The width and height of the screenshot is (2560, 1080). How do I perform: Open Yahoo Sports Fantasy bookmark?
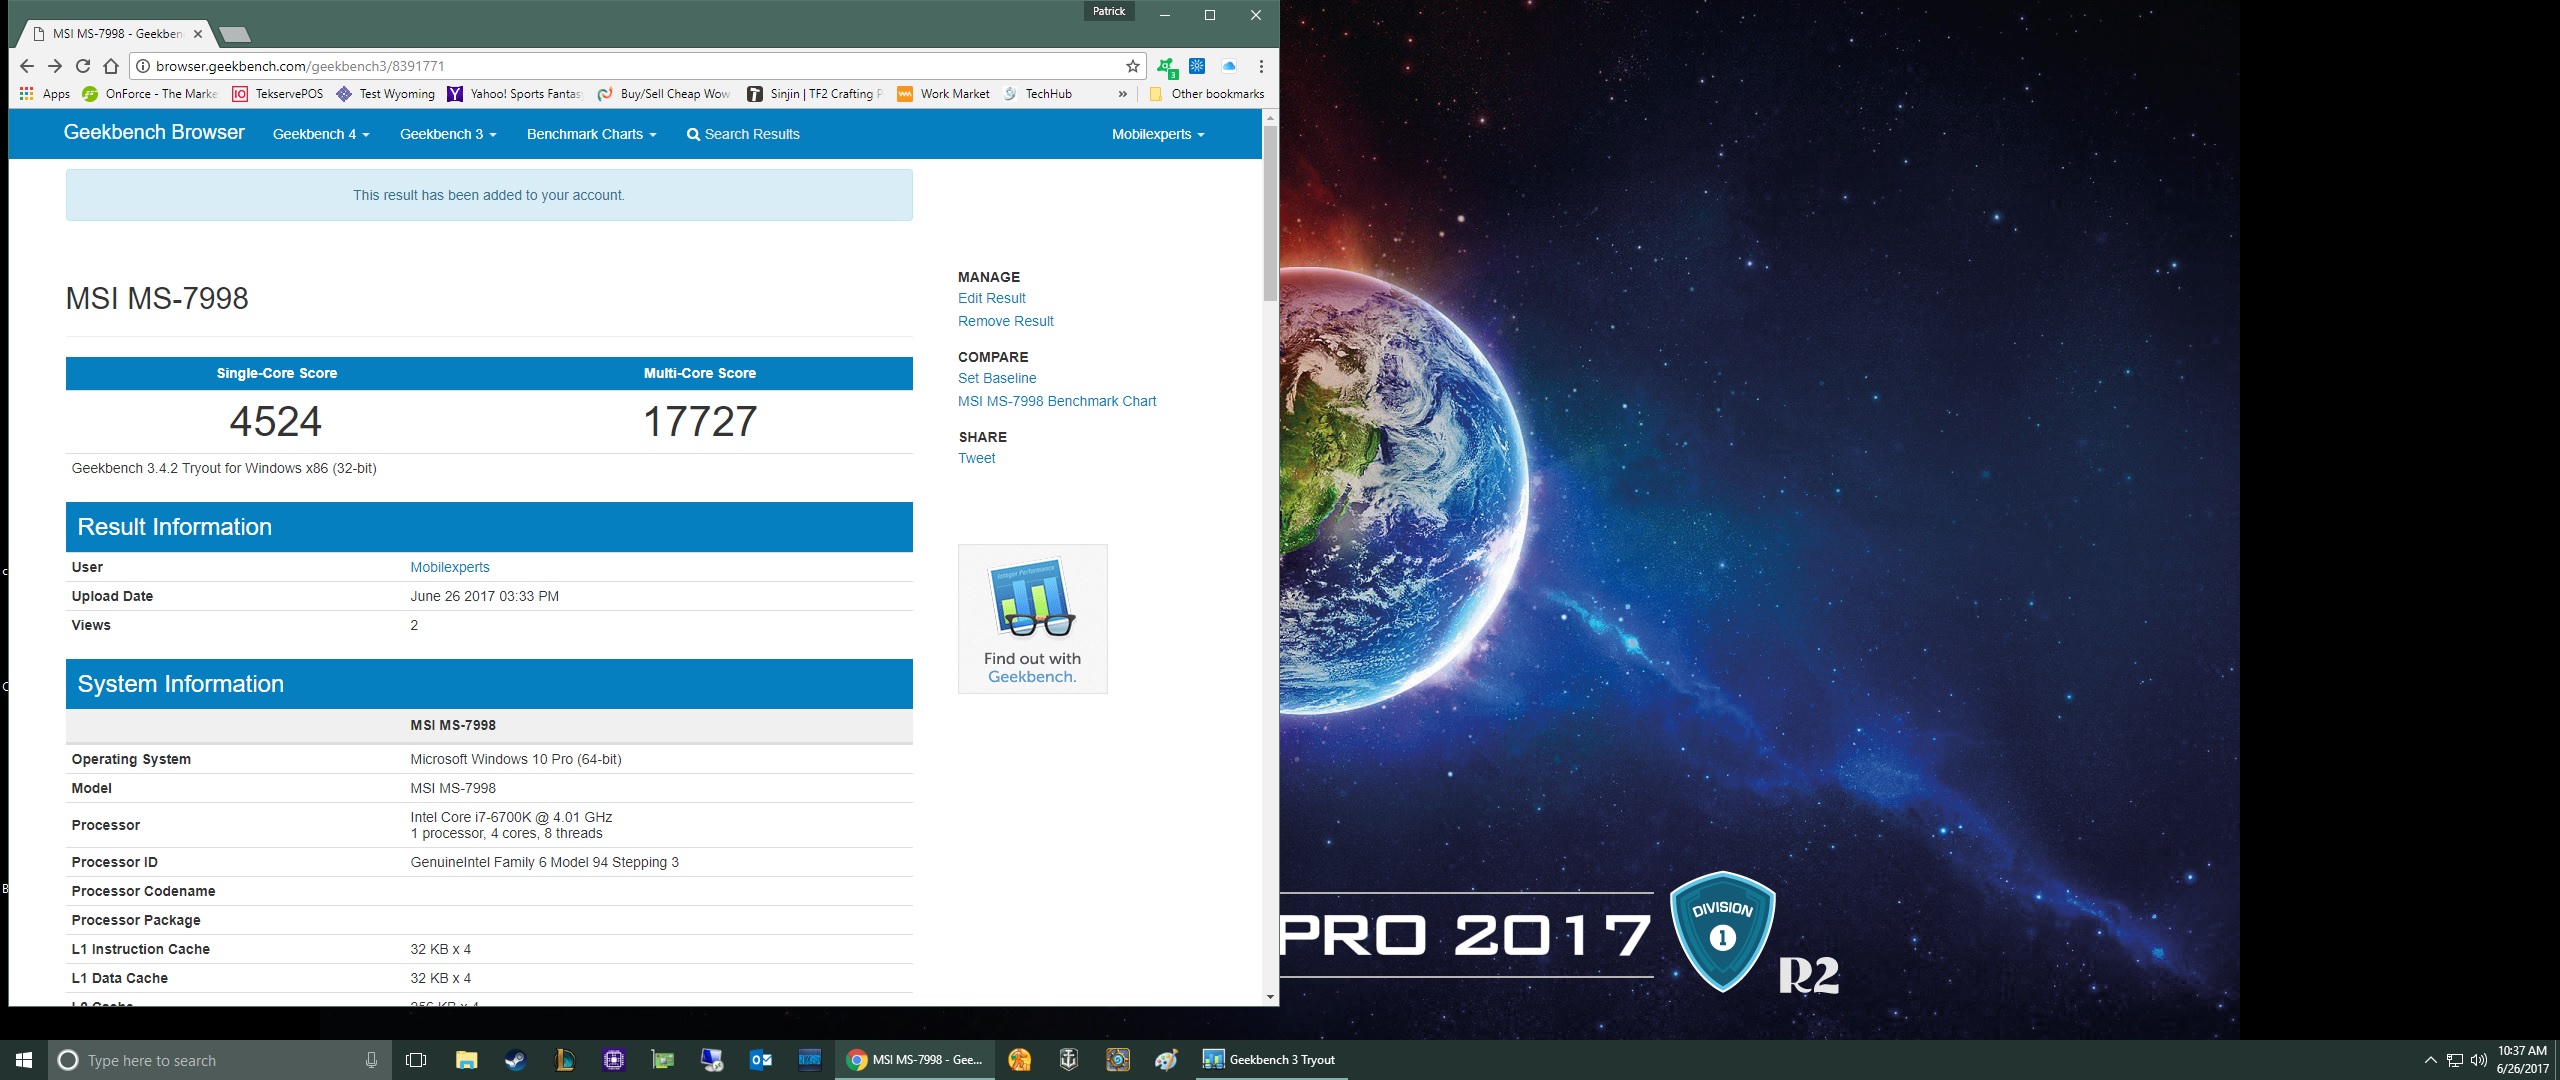515,94
